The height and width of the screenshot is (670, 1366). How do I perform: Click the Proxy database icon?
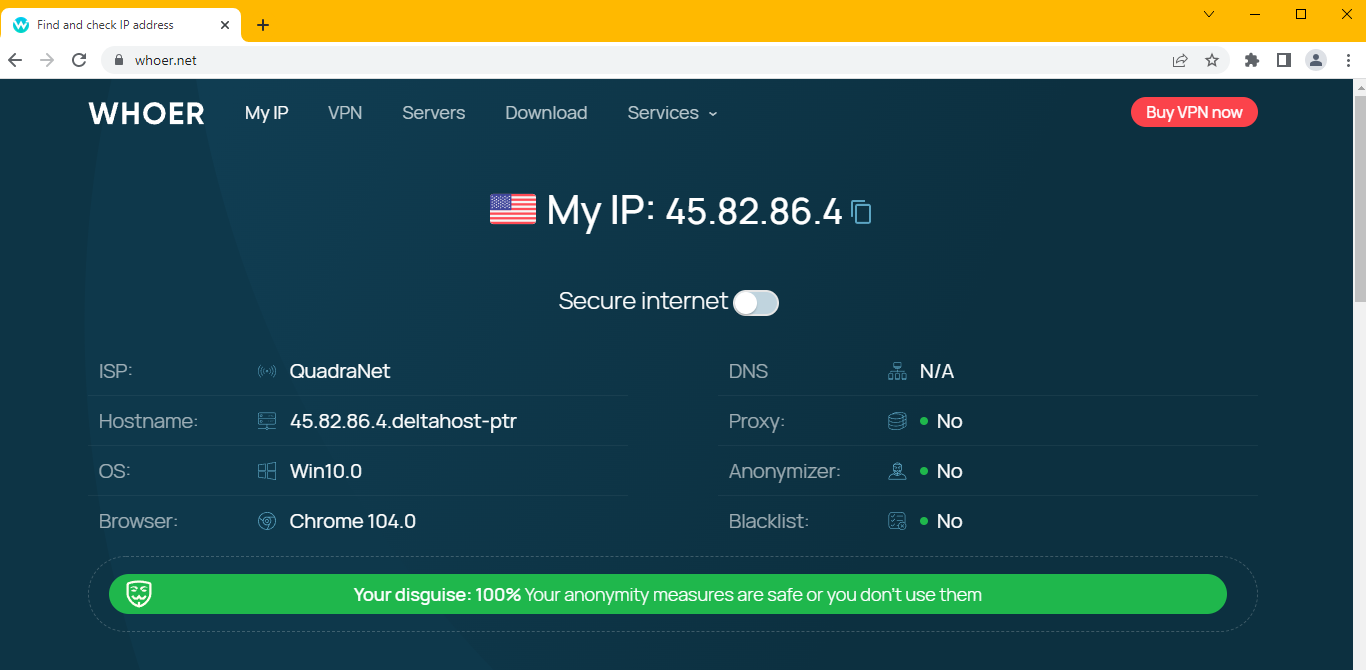[897, 422]
